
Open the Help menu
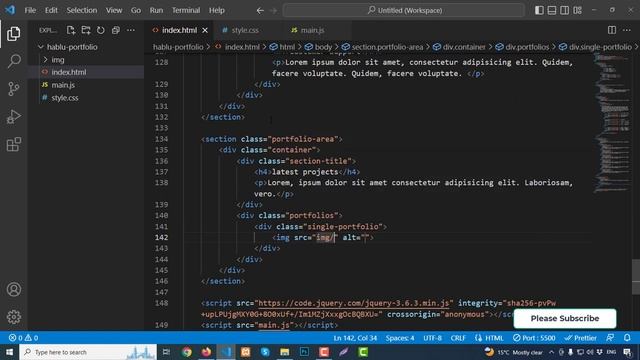click(217, 10)
